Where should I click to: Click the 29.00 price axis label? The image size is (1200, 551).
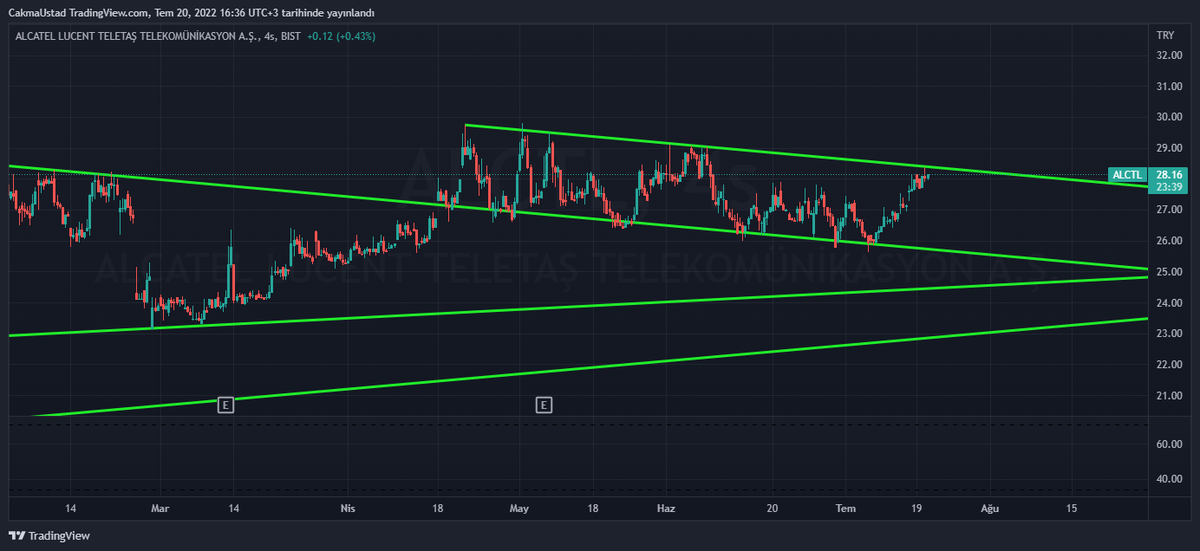point(1168,148)
